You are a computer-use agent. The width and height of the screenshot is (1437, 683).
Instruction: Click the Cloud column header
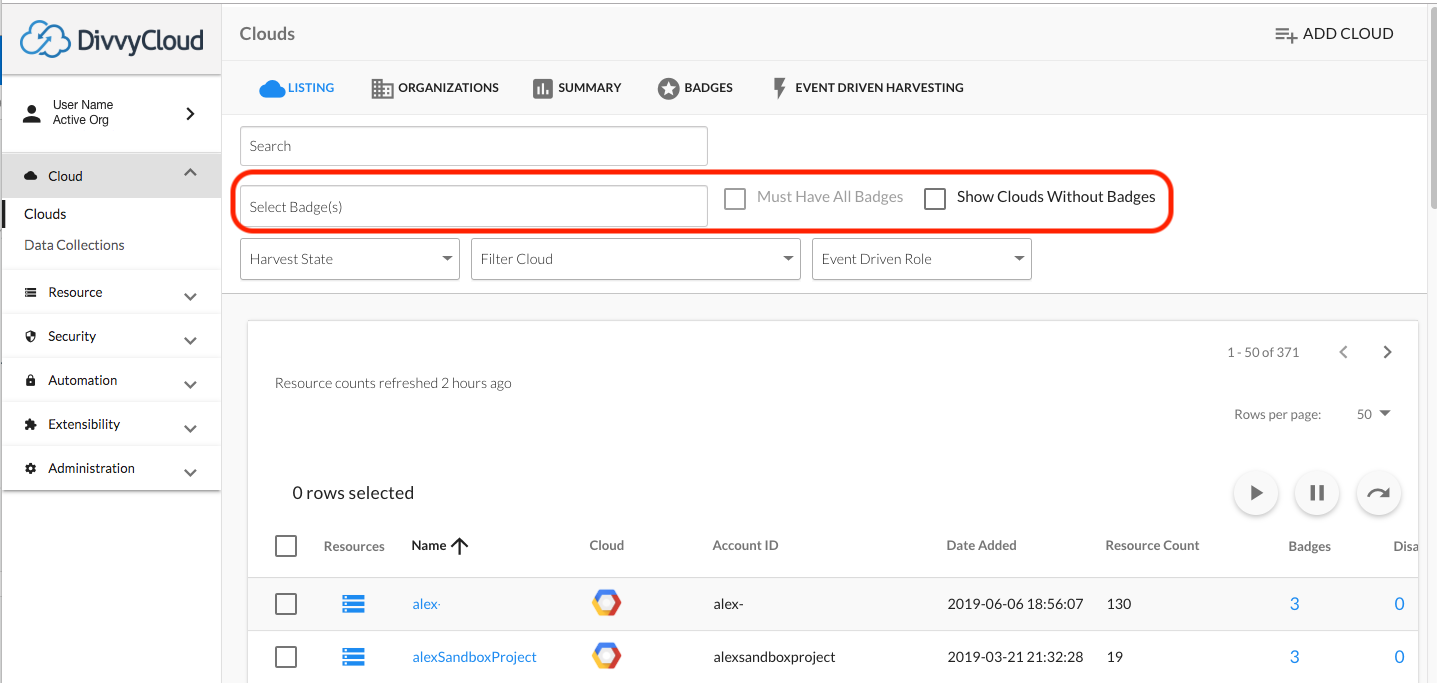(606, 545)
